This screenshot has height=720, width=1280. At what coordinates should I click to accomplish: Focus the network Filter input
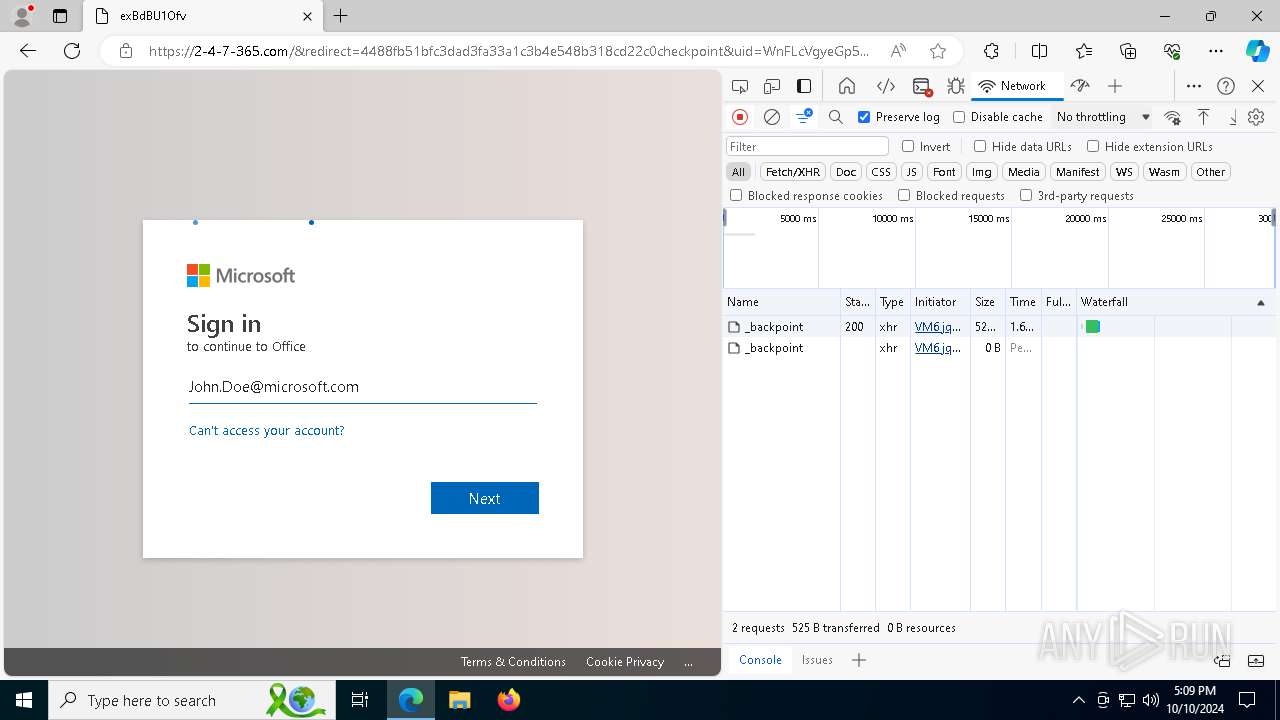[x=807, y=146]
